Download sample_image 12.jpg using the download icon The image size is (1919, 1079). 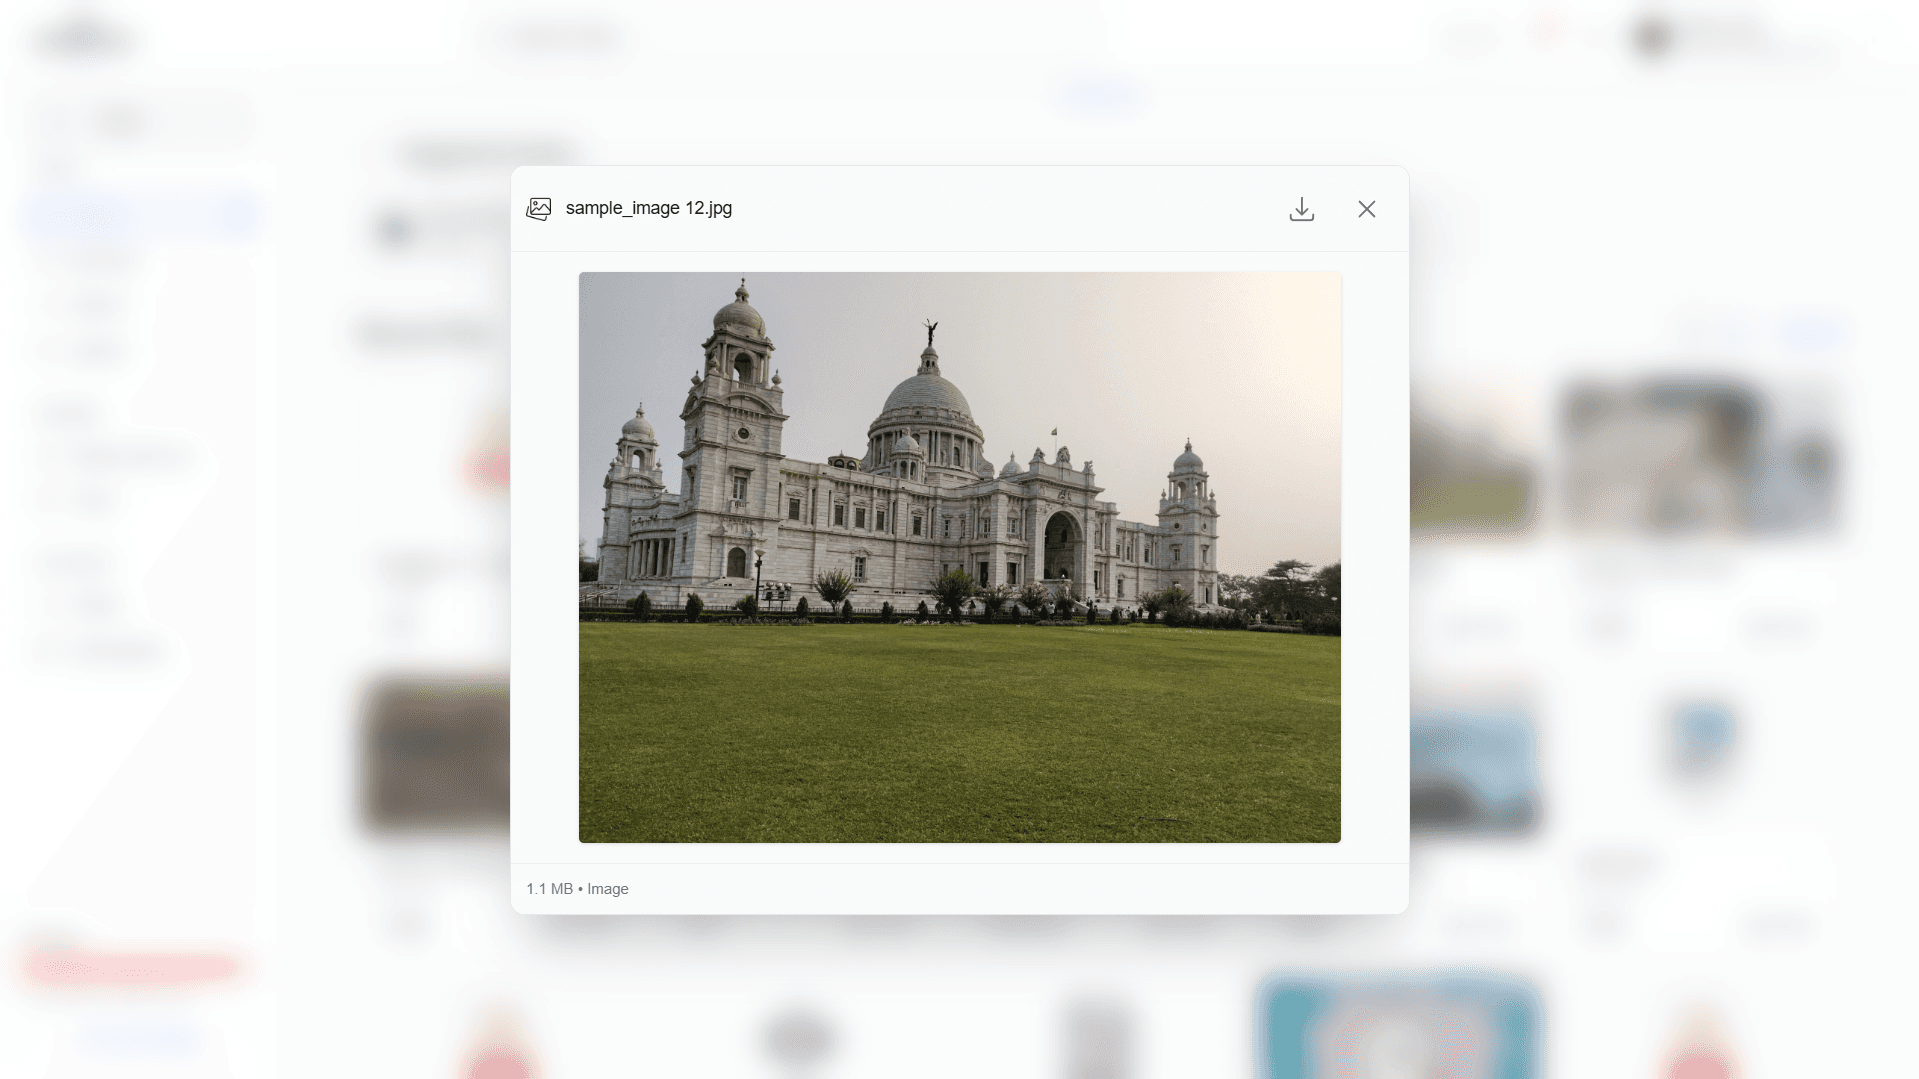[x=1301, y=209]
